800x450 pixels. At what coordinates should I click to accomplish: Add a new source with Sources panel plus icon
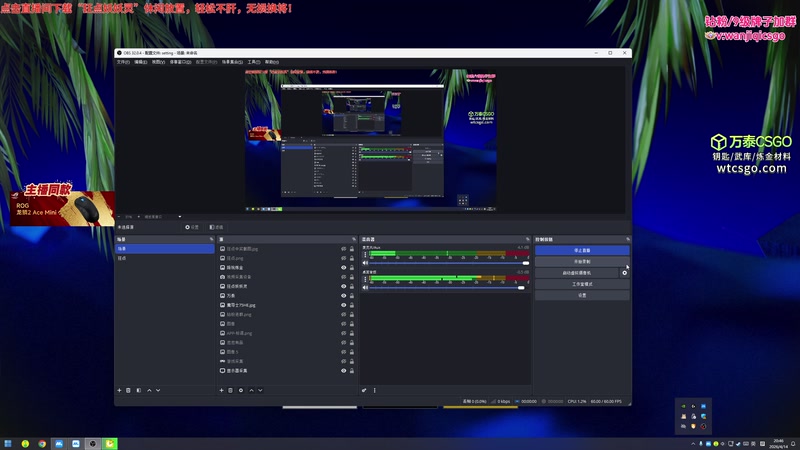tap(221, 390)
